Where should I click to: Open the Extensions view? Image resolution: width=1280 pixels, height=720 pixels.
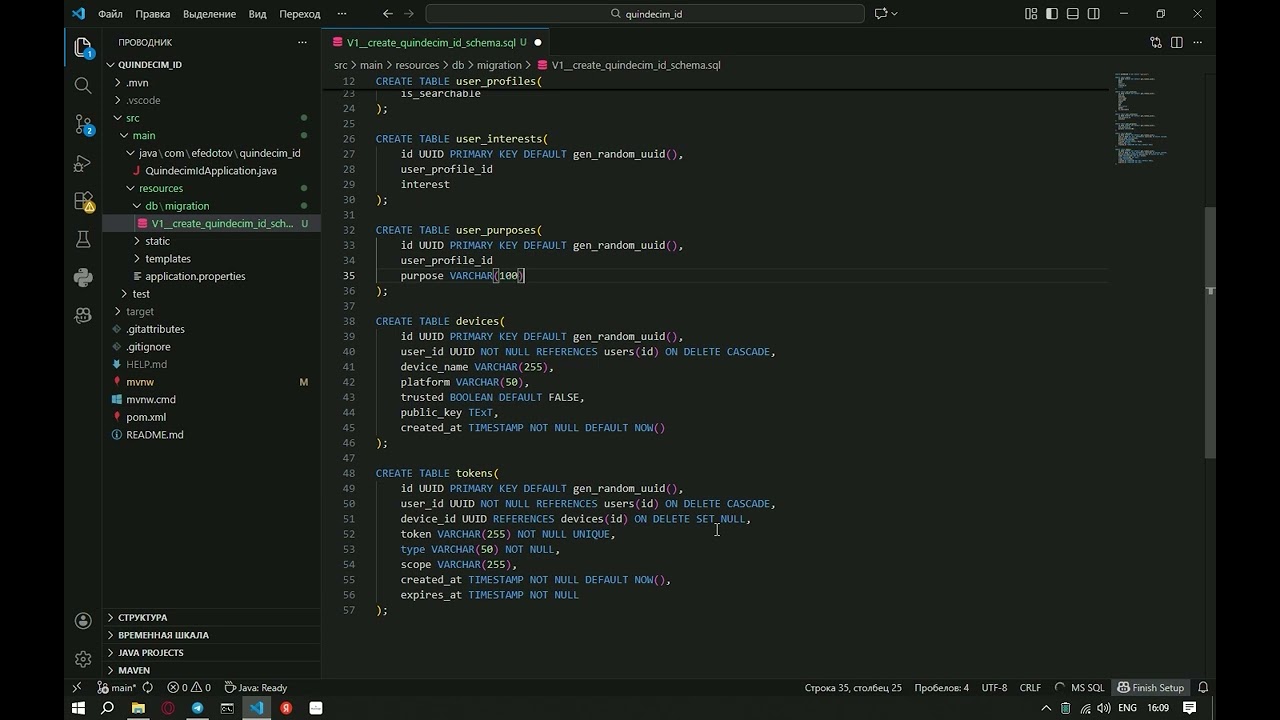click(83, 201)
